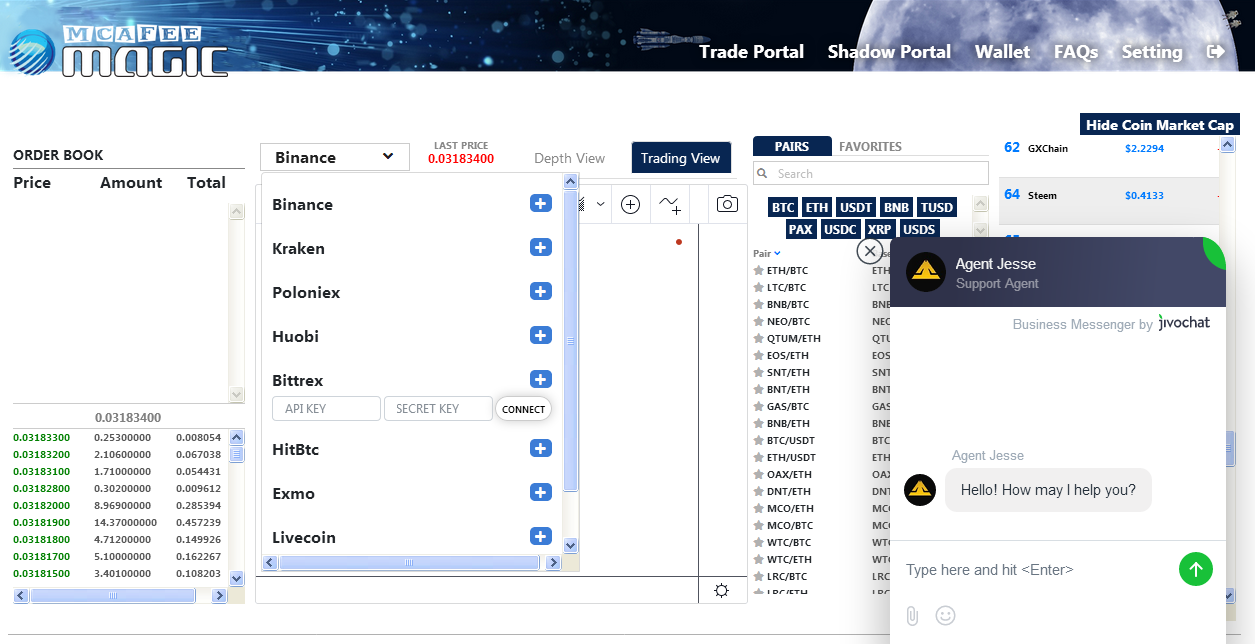Expand the Kraken exchange plus icon
The image size is (1255, 644).
541,247
